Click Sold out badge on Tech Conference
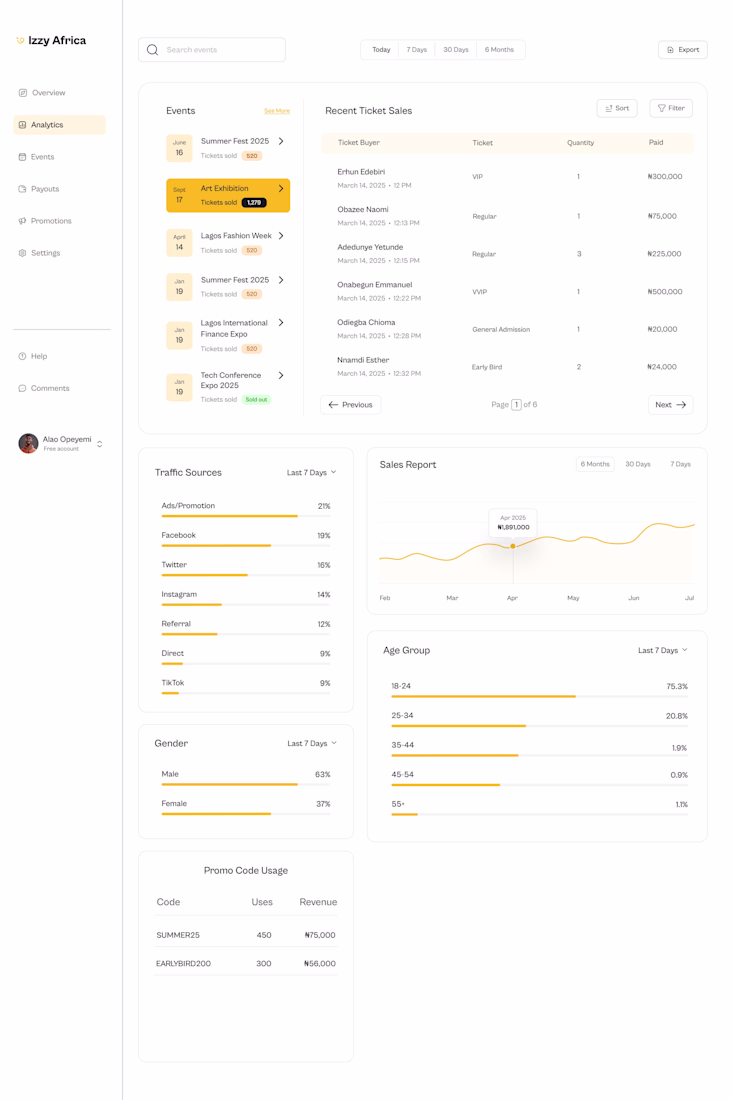This screenshot has height=1100, width=732. pyautogui.click(x=256, y=399)
